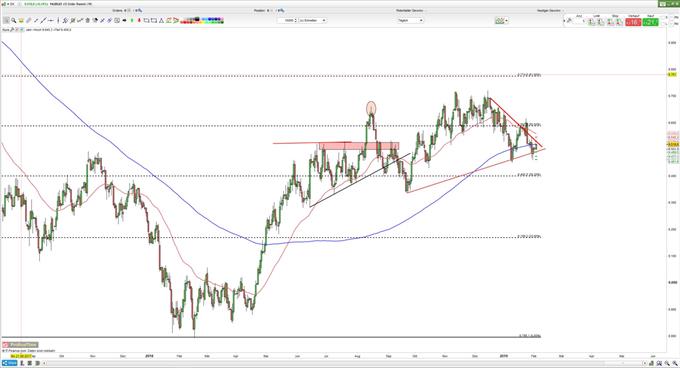Viewport: 680px width, 368px height.
Task: Select the triangle drawing tool
Action: pyautogui.click(x=161, y=20)
